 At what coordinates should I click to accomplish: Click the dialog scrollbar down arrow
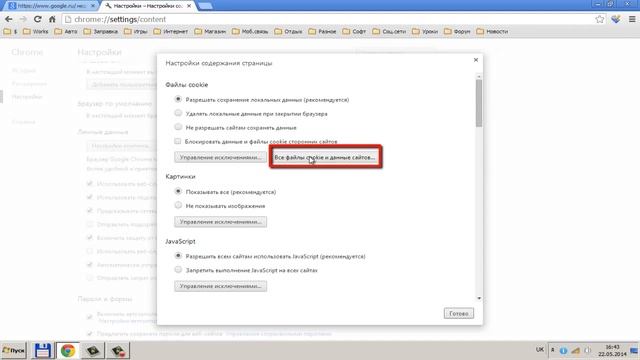coord(479,298)
